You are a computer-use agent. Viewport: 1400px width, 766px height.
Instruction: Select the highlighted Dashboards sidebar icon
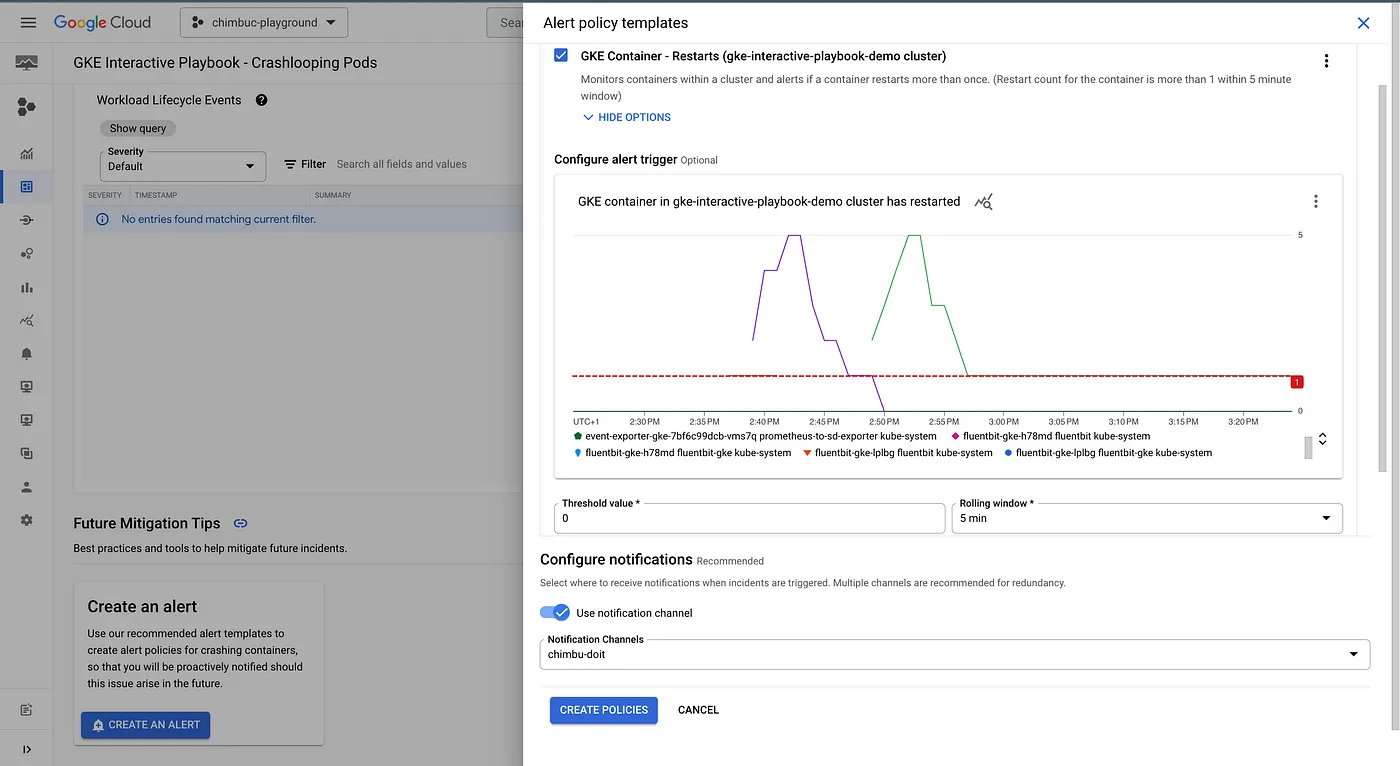click(x=27, y=187)
